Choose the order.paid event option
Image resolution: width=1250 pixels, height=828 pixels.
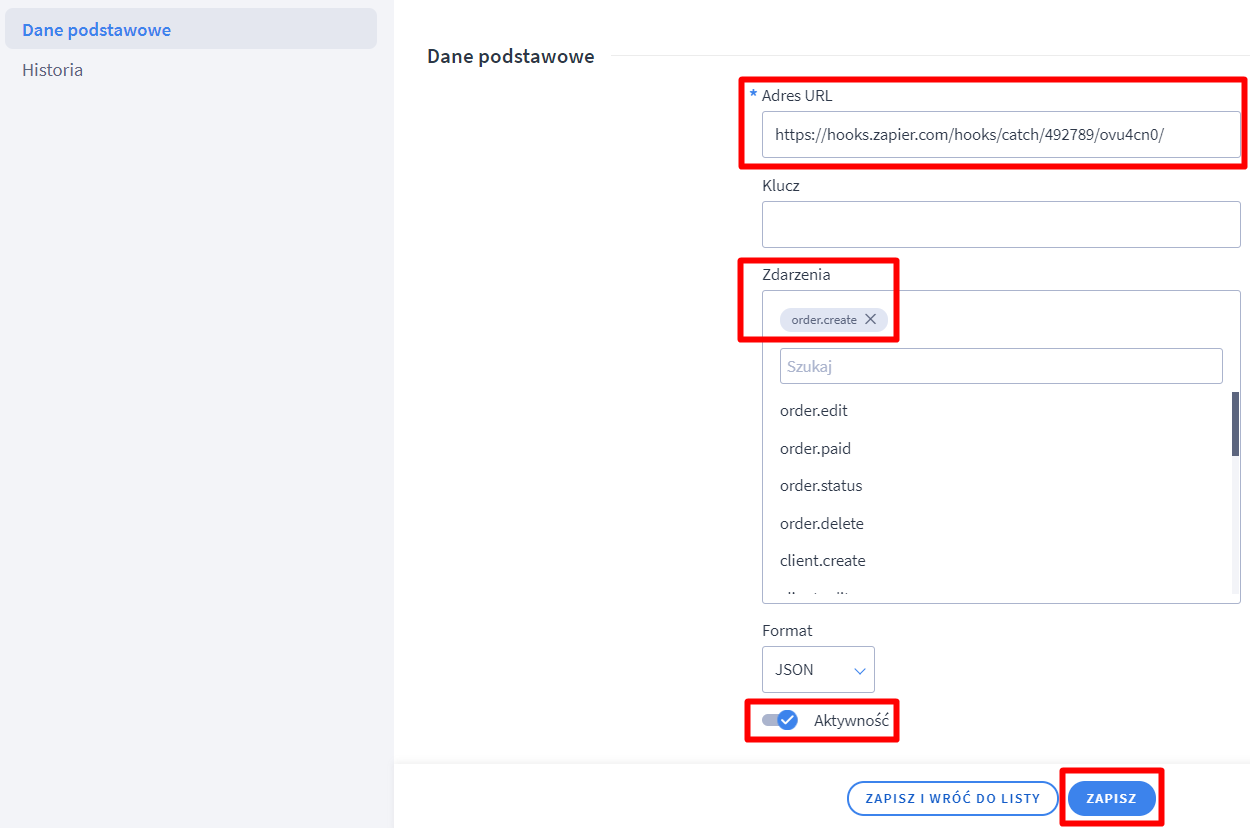pyautogui.click(x=816, y=449)
